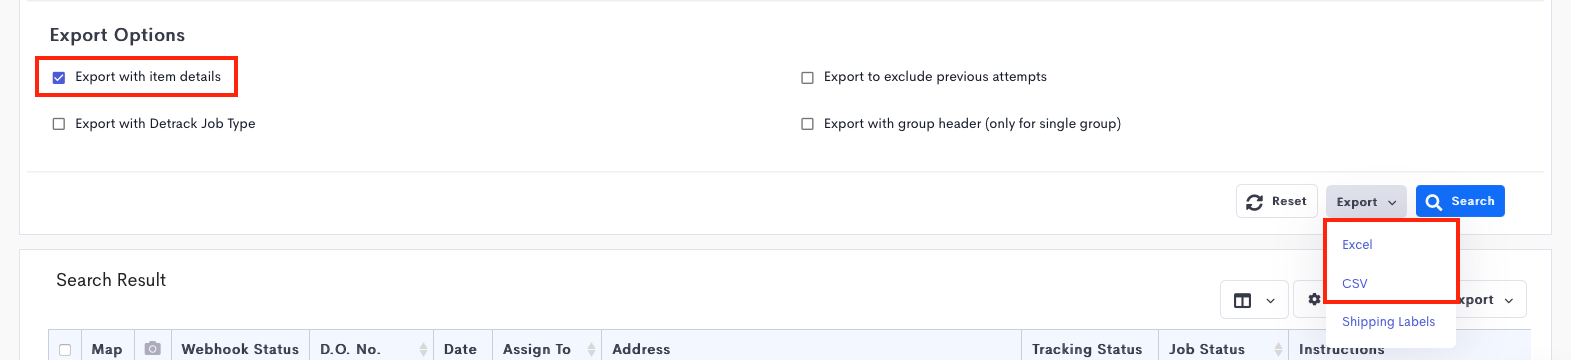Choose Excel from the export menu
Image resolution: width=1571 pixels, height=360 pixels.
[1357, 245]
